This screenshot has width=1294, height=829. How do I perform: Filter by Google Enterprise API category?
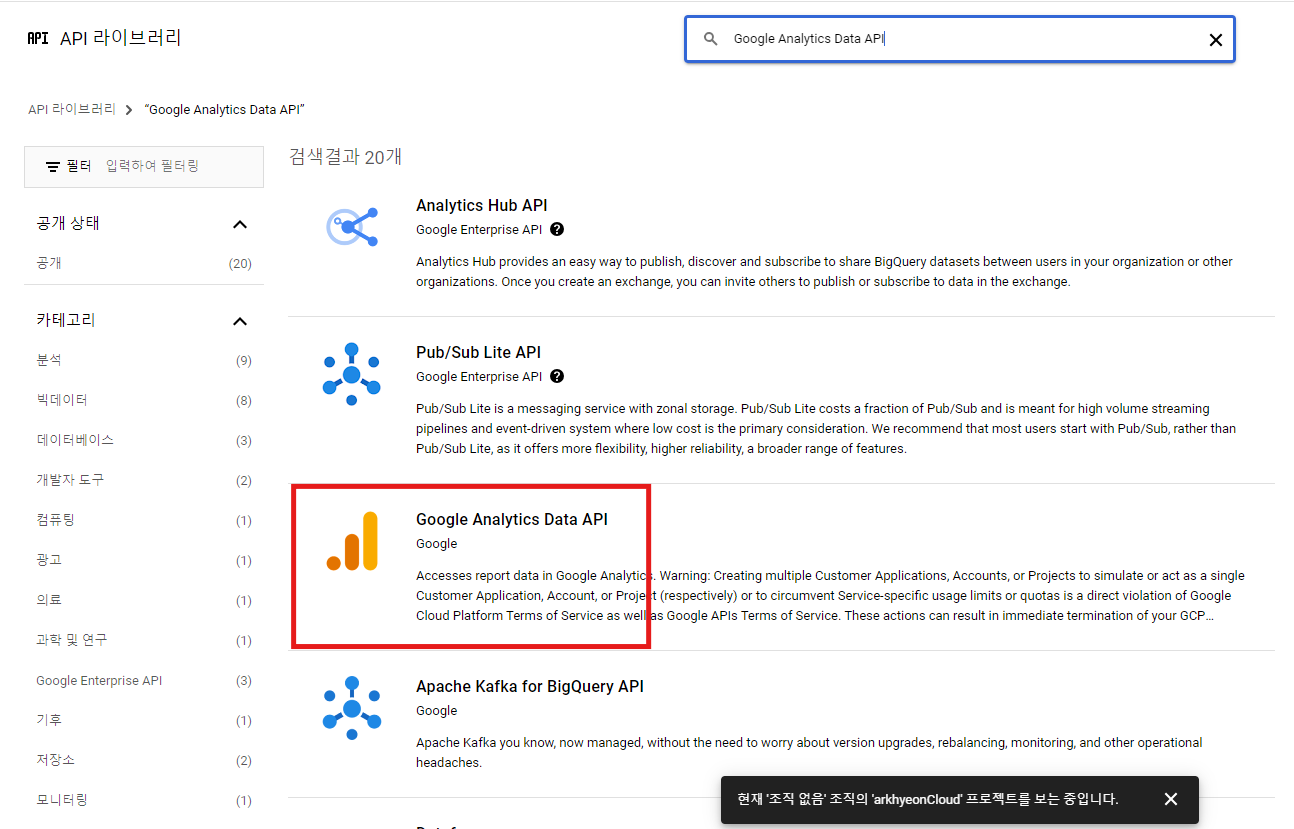click(144, 680)
